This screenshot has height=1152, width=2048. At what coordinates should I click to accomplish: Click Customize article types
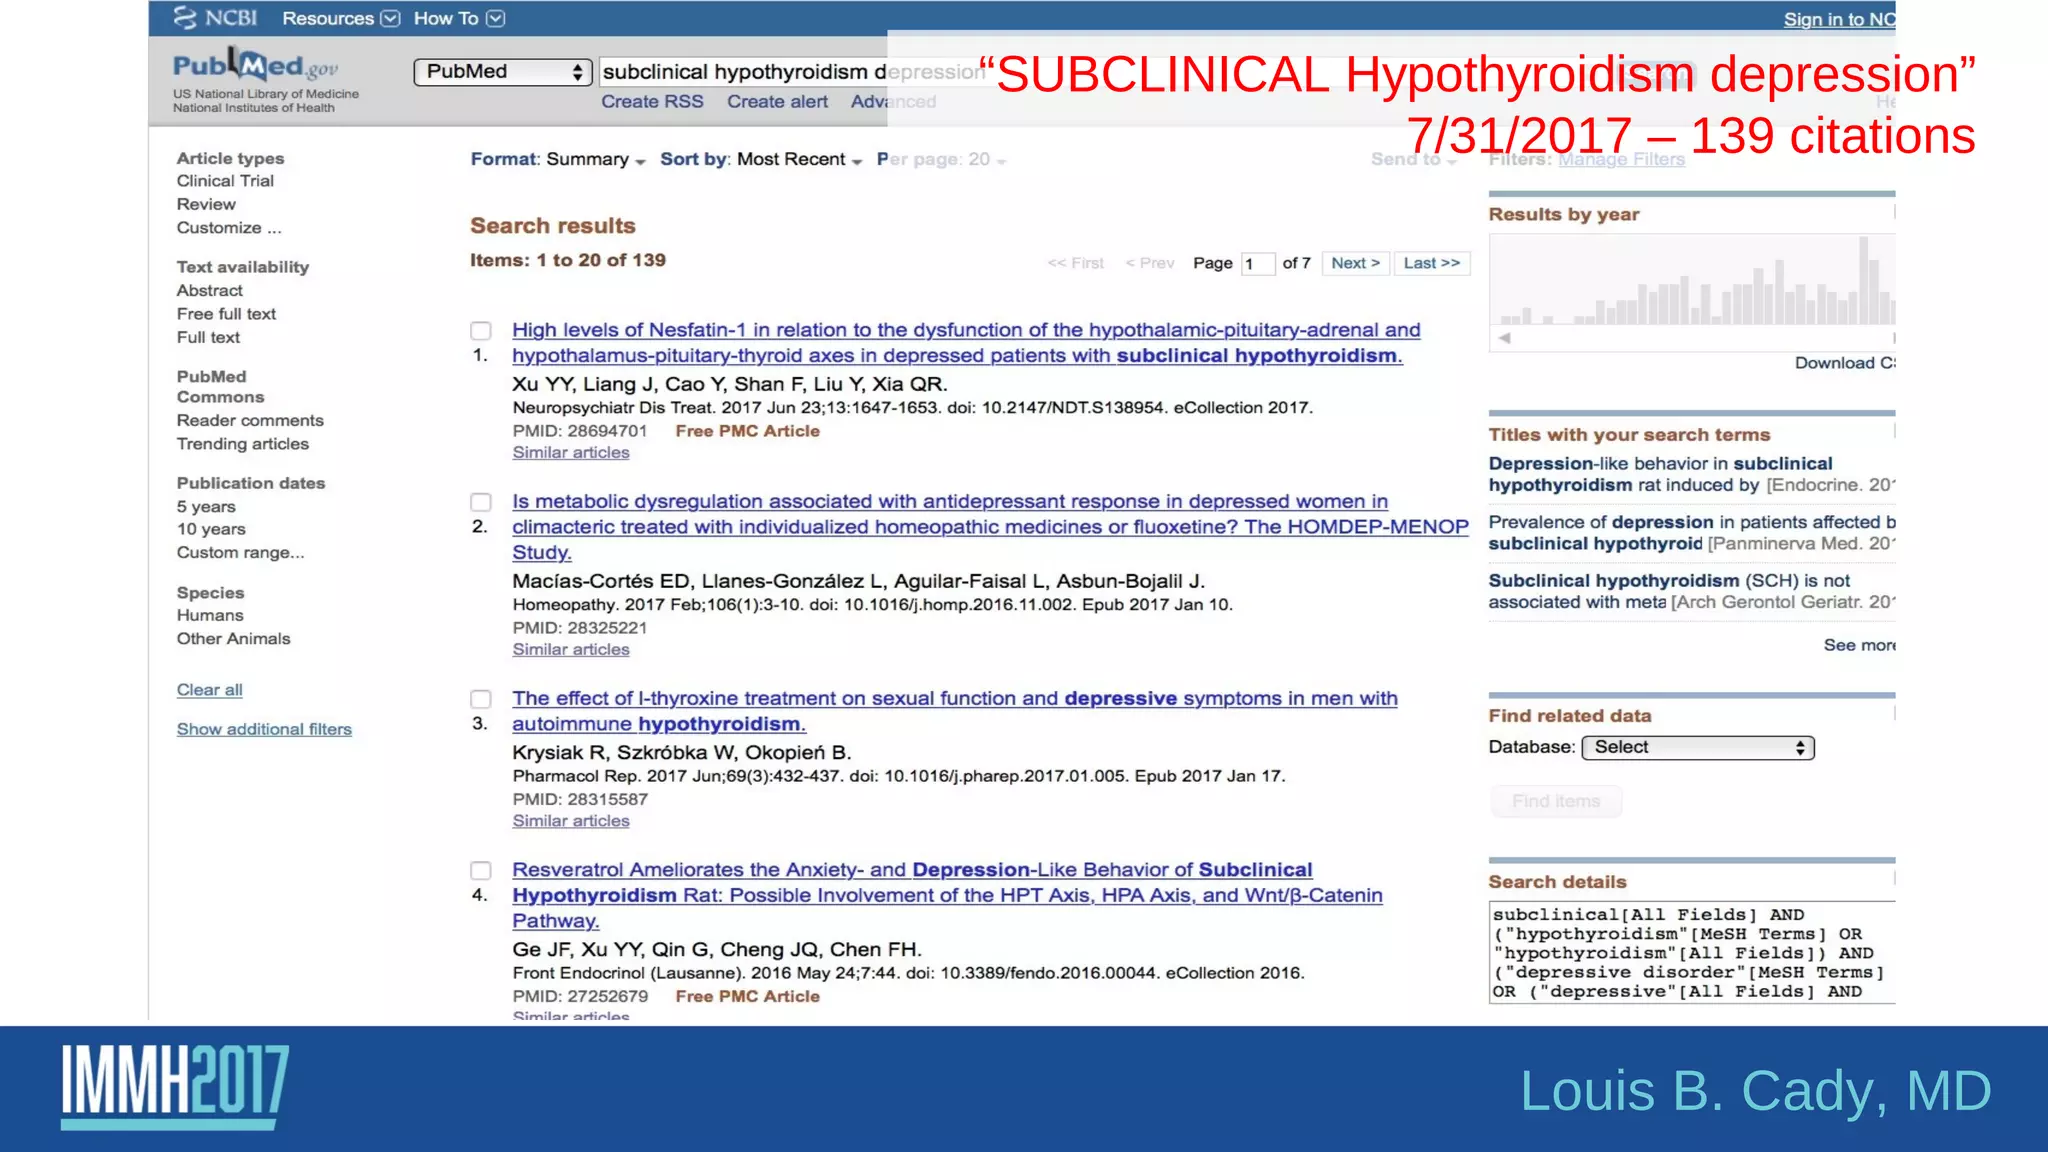(229, 228)
